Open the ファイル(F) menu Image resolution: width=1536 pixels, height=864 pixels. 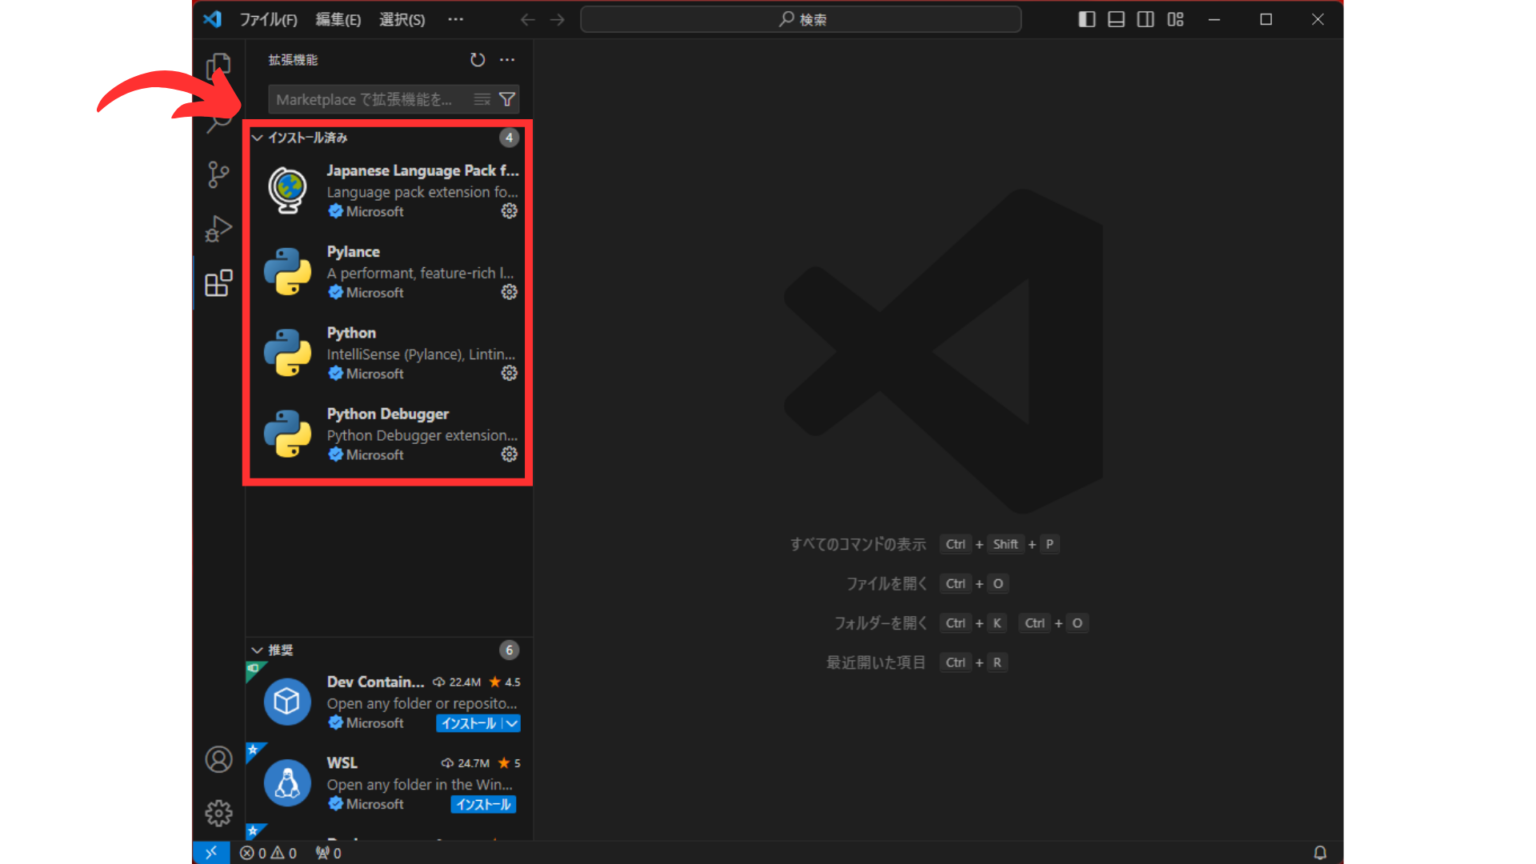[x=268, y=19]
